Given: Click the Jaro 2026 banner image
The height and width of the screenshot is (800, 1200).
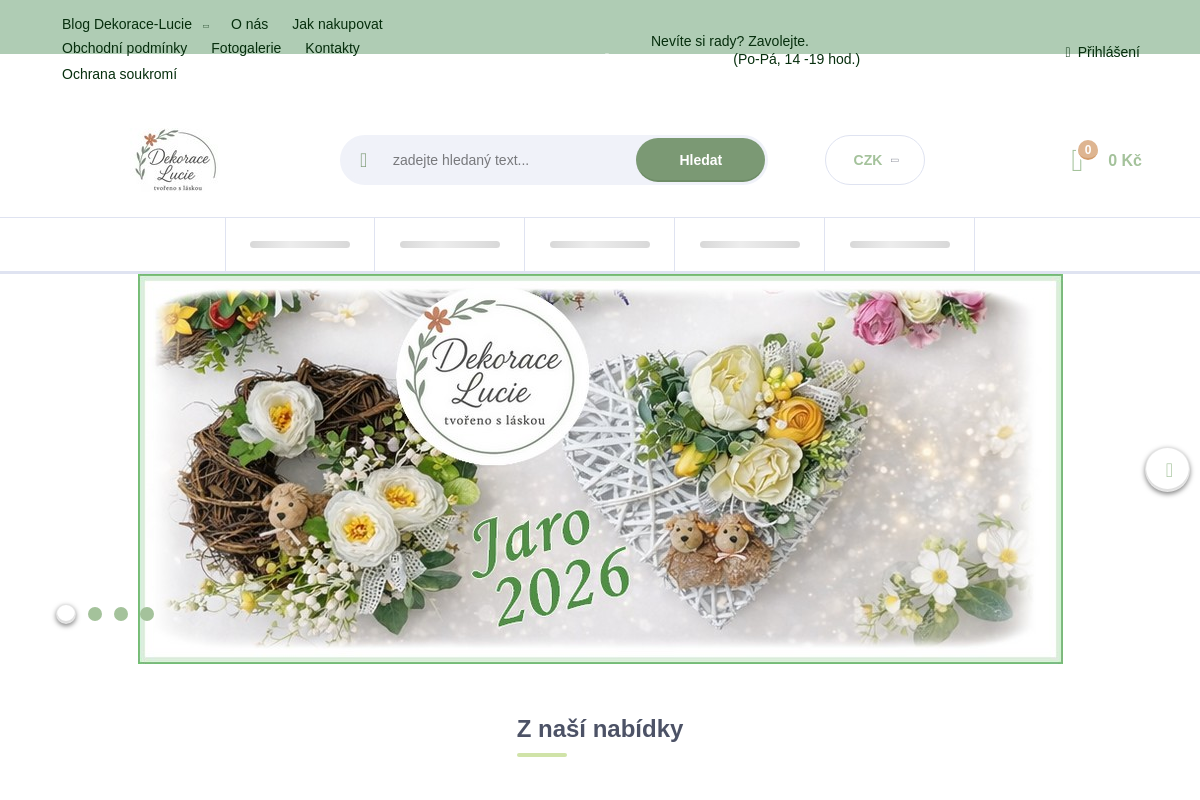Looking at the screenshot, I should coord(600,469).
